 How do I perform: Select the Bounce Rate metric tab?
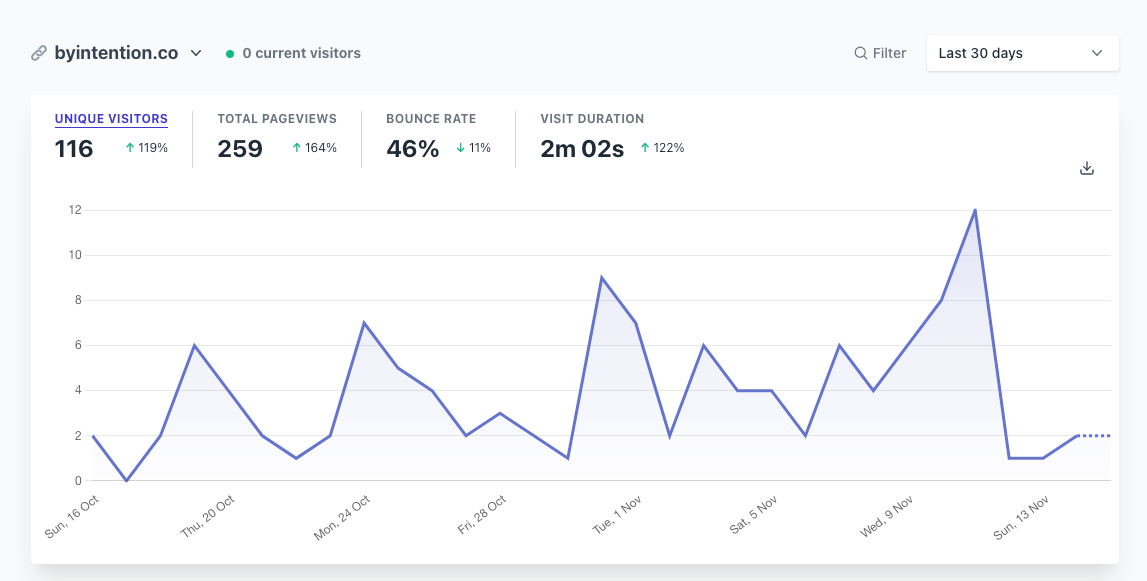click(431, 119)
